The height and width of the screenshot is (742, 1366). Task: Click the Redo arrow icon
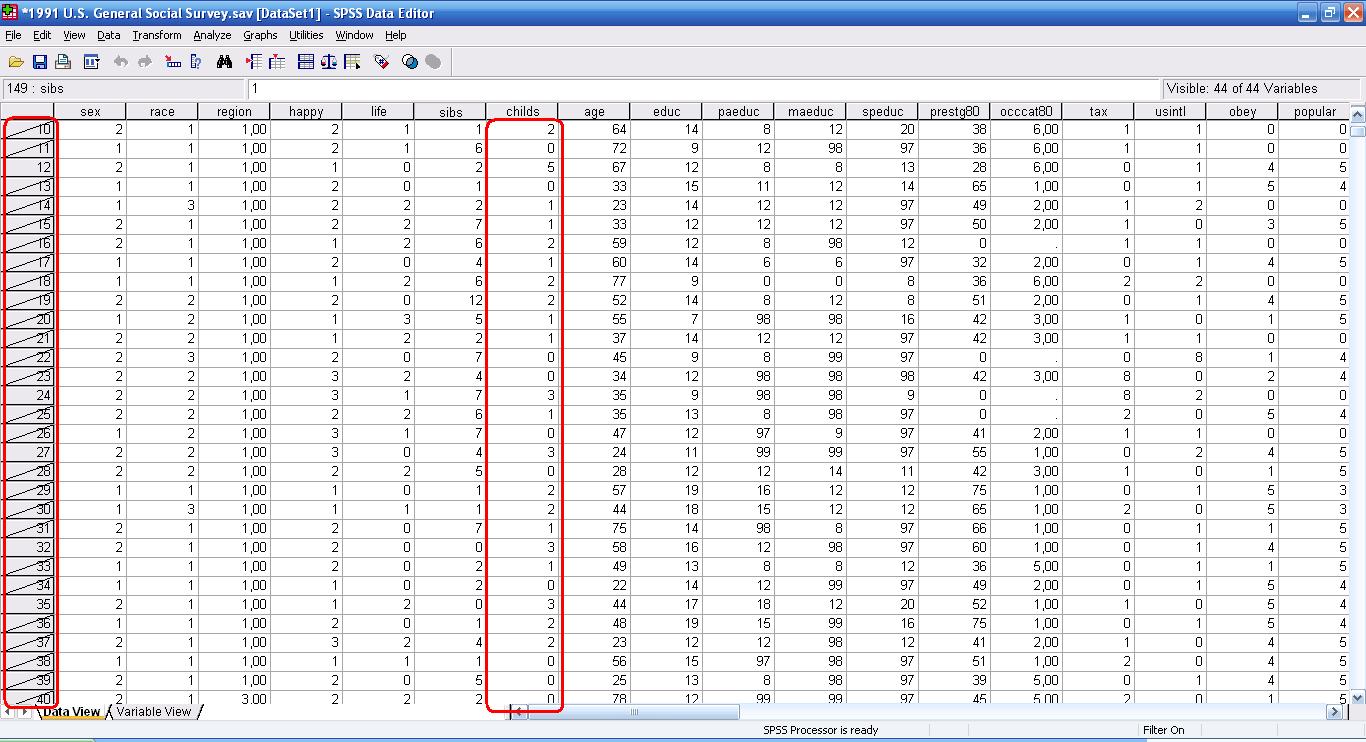[x=145, y=62]
